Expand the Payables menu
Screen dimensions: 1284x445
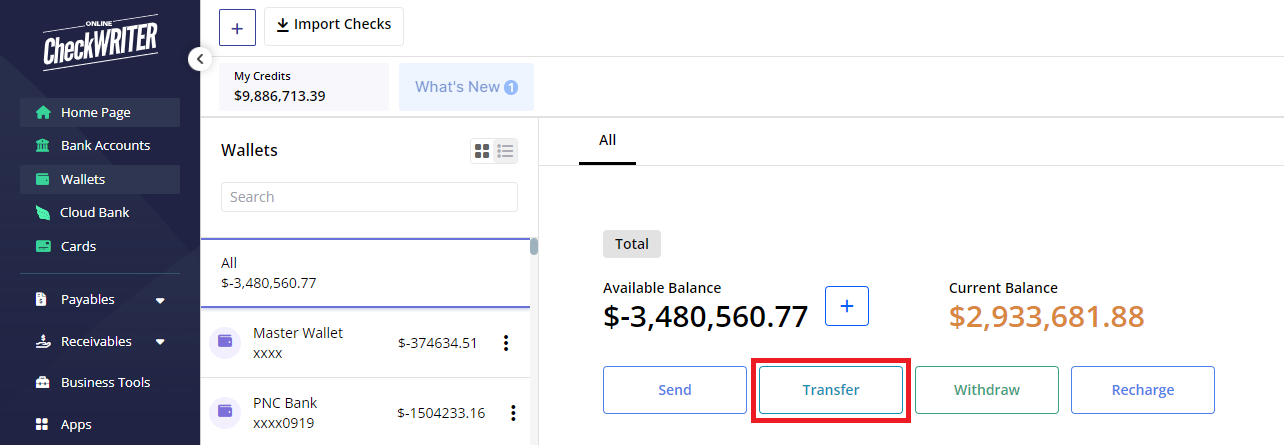tap(160, 300)
